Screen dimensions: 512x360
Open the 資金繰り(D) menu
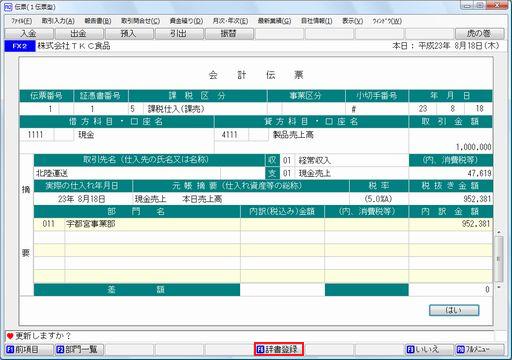186,21
